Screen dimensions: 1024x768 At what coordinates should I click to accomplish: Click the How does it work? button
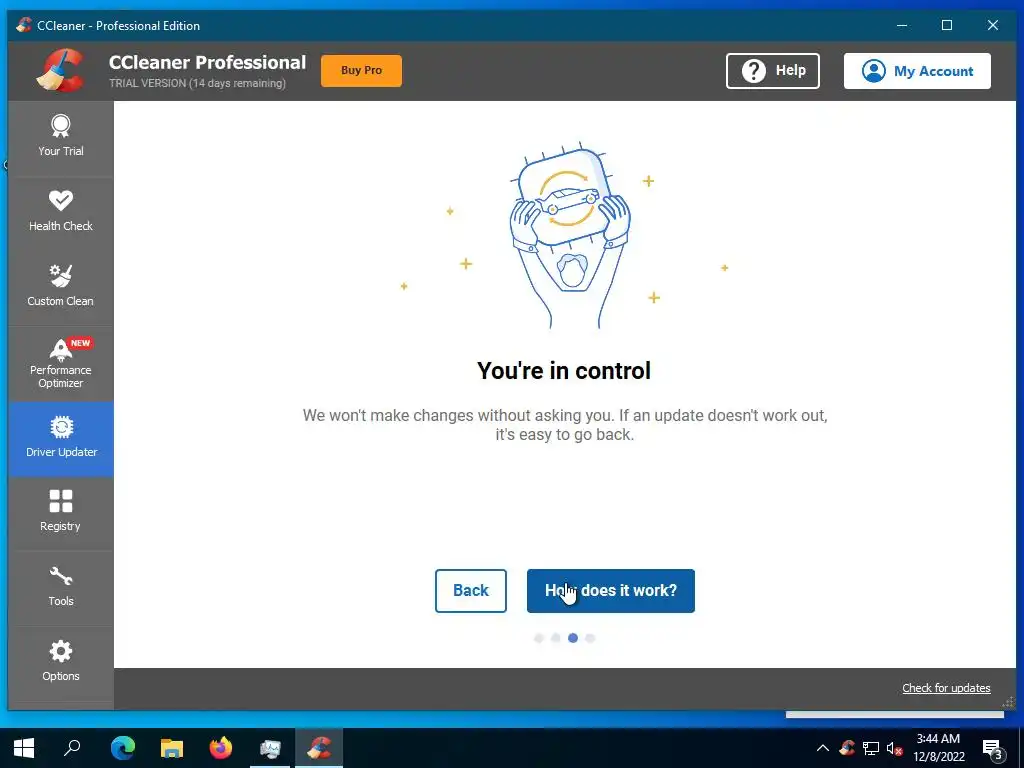[611, 590]
